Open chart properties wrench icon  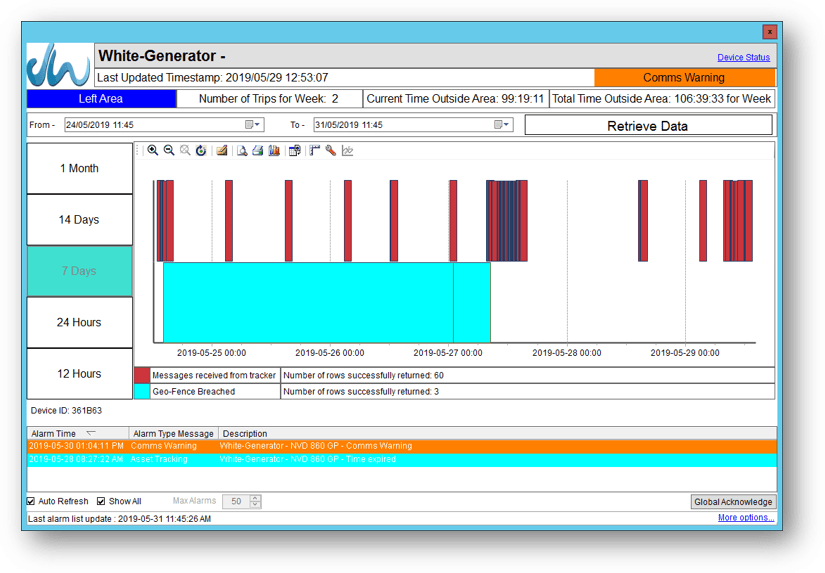[x=330, y=150]
